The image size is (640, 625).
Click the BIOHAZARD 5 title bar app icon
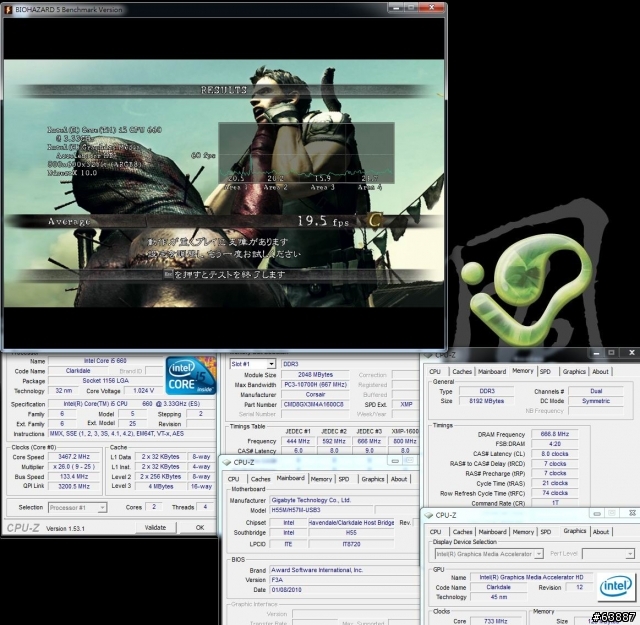click(8, 9)
